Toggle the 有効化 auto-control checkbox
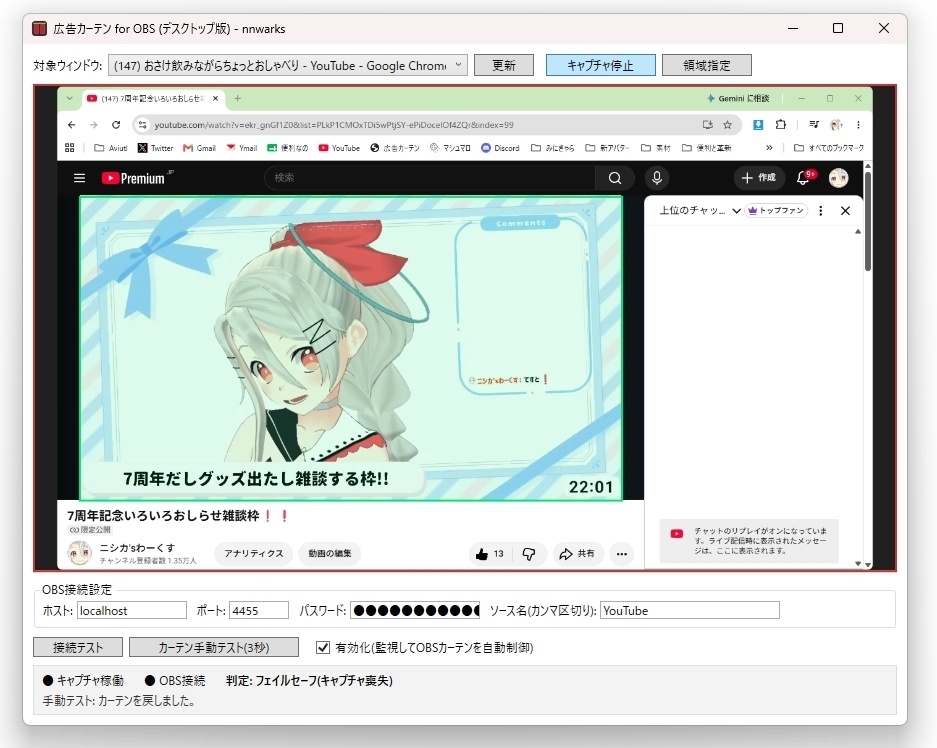This screenshot has width=937, height=748. tap(323, 647)
